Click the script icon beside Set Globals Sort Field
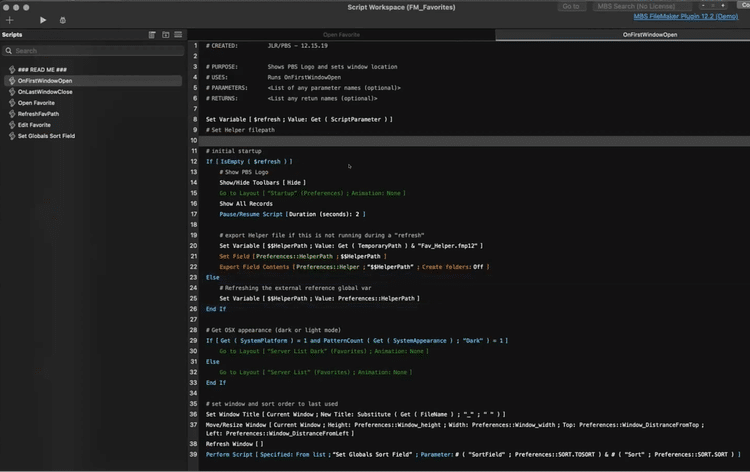This screenshot has width=750, height=472. tap(12, 136)
